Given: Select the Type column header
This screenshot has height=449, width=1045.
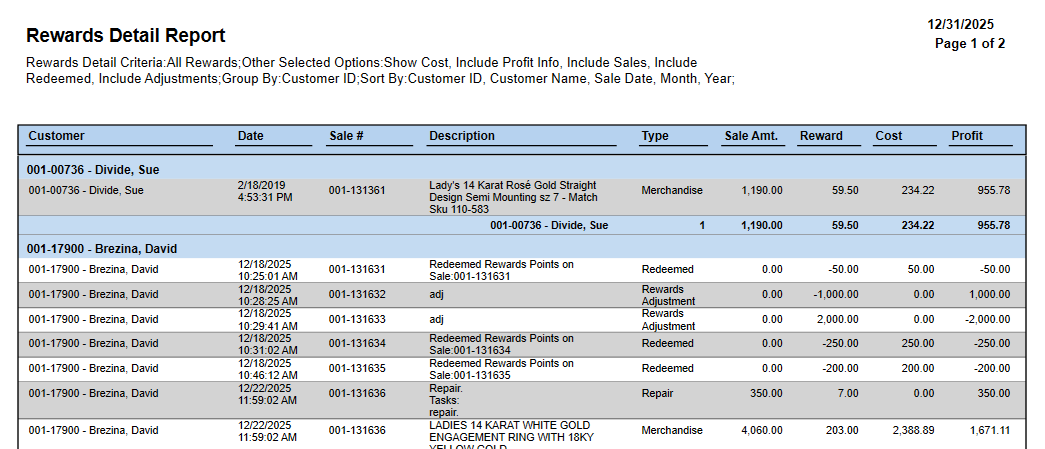Looking at the screenshot, I should coord(654,136).
